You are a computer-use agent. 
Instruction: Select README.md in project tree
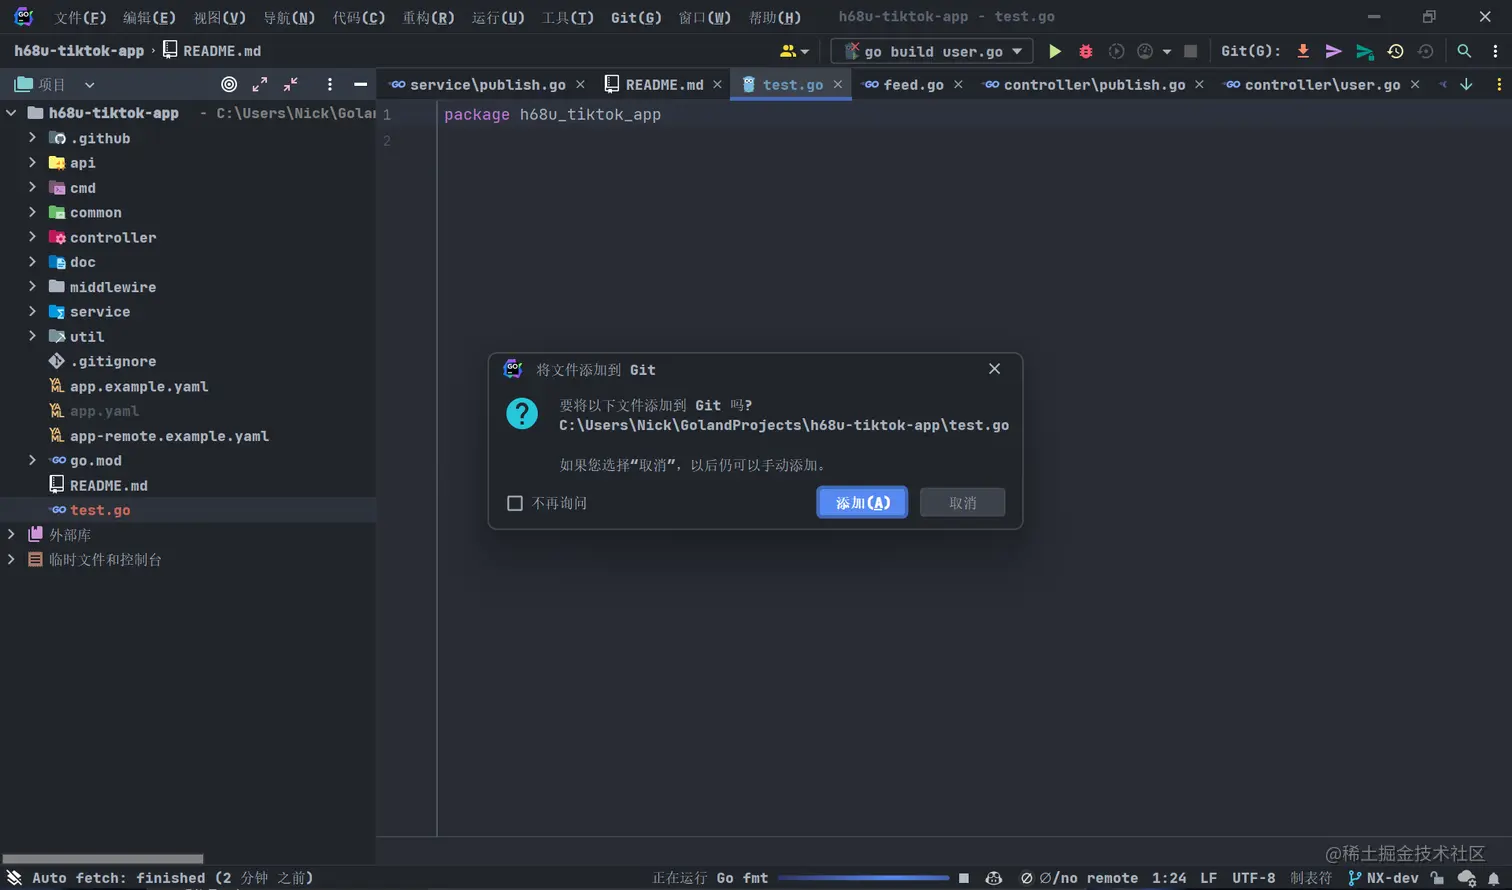click(x=108, y=485)
